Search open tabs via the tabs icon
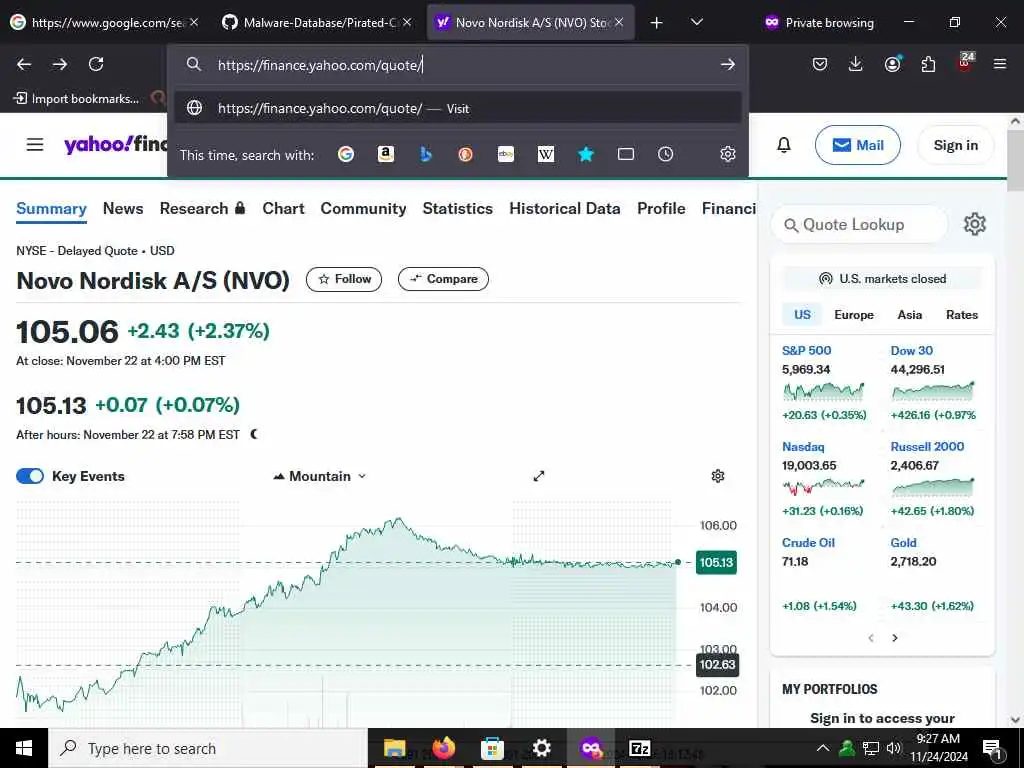Viewport: 1024px width, 768px height. (x=626, y=154)
